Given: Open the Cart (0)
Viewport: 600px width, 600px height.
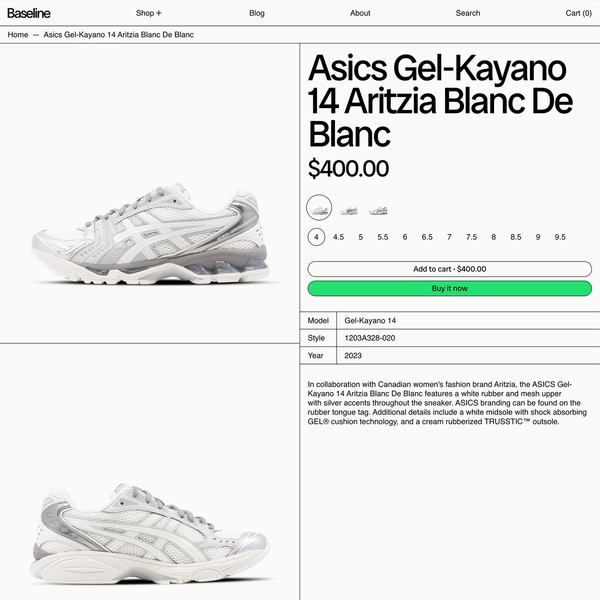Looking at the screenshot, I should pos(579,13).
